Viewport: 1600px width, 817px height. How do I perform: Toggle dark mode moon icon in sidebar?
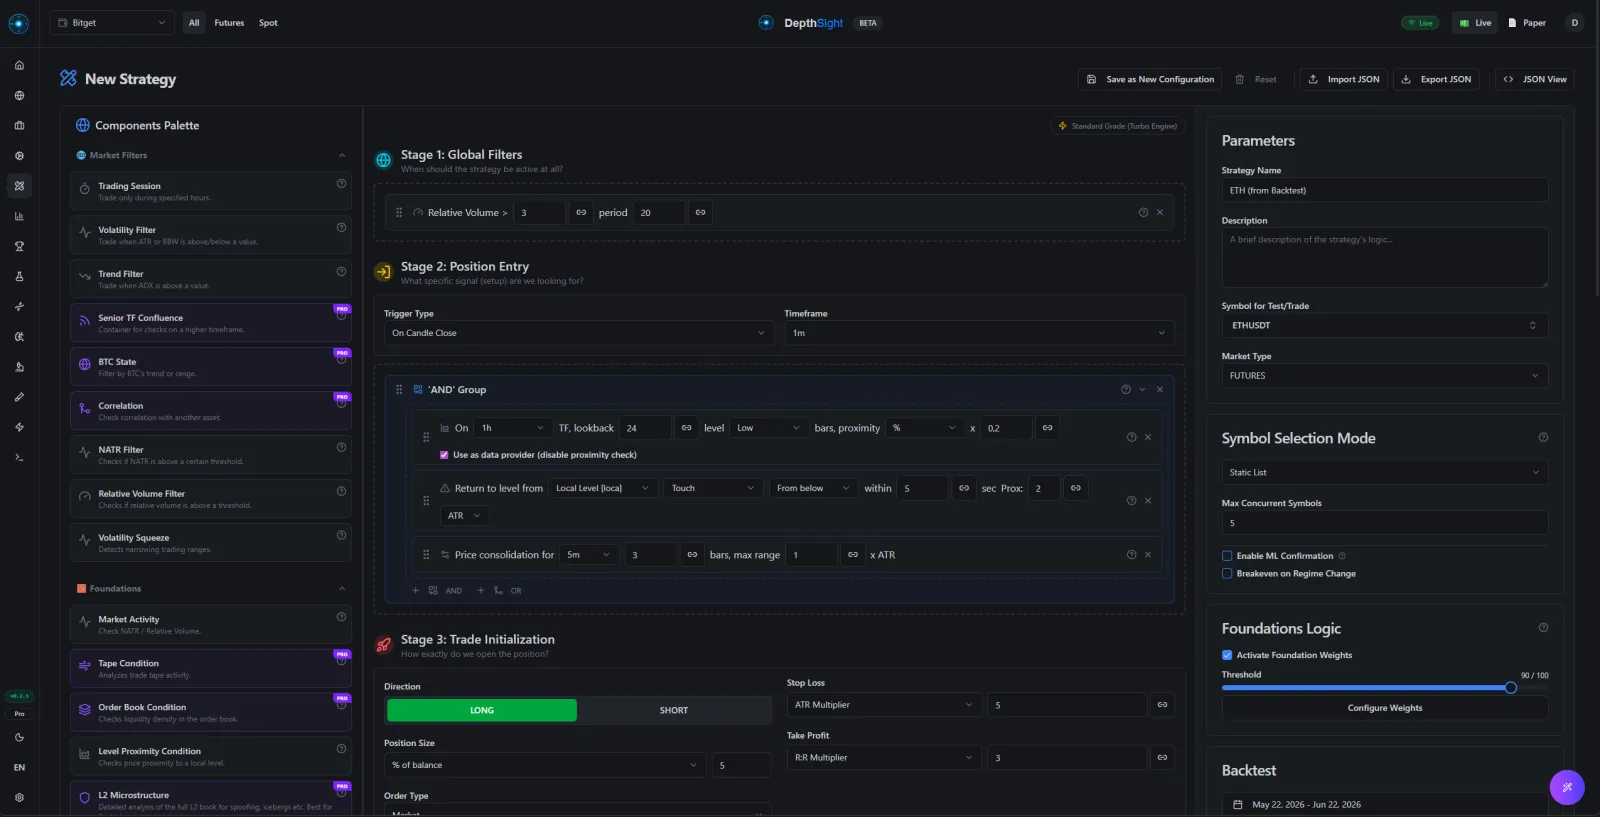coord(19,737)
